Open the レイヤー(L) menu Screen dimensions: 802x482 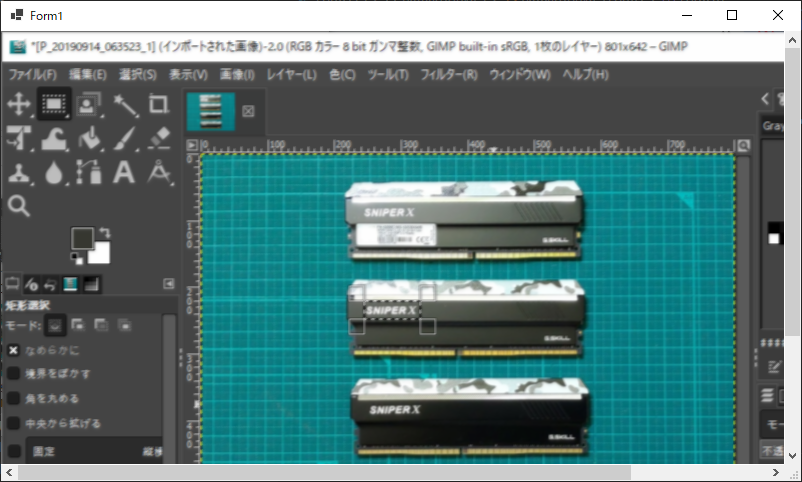[292, 75]
